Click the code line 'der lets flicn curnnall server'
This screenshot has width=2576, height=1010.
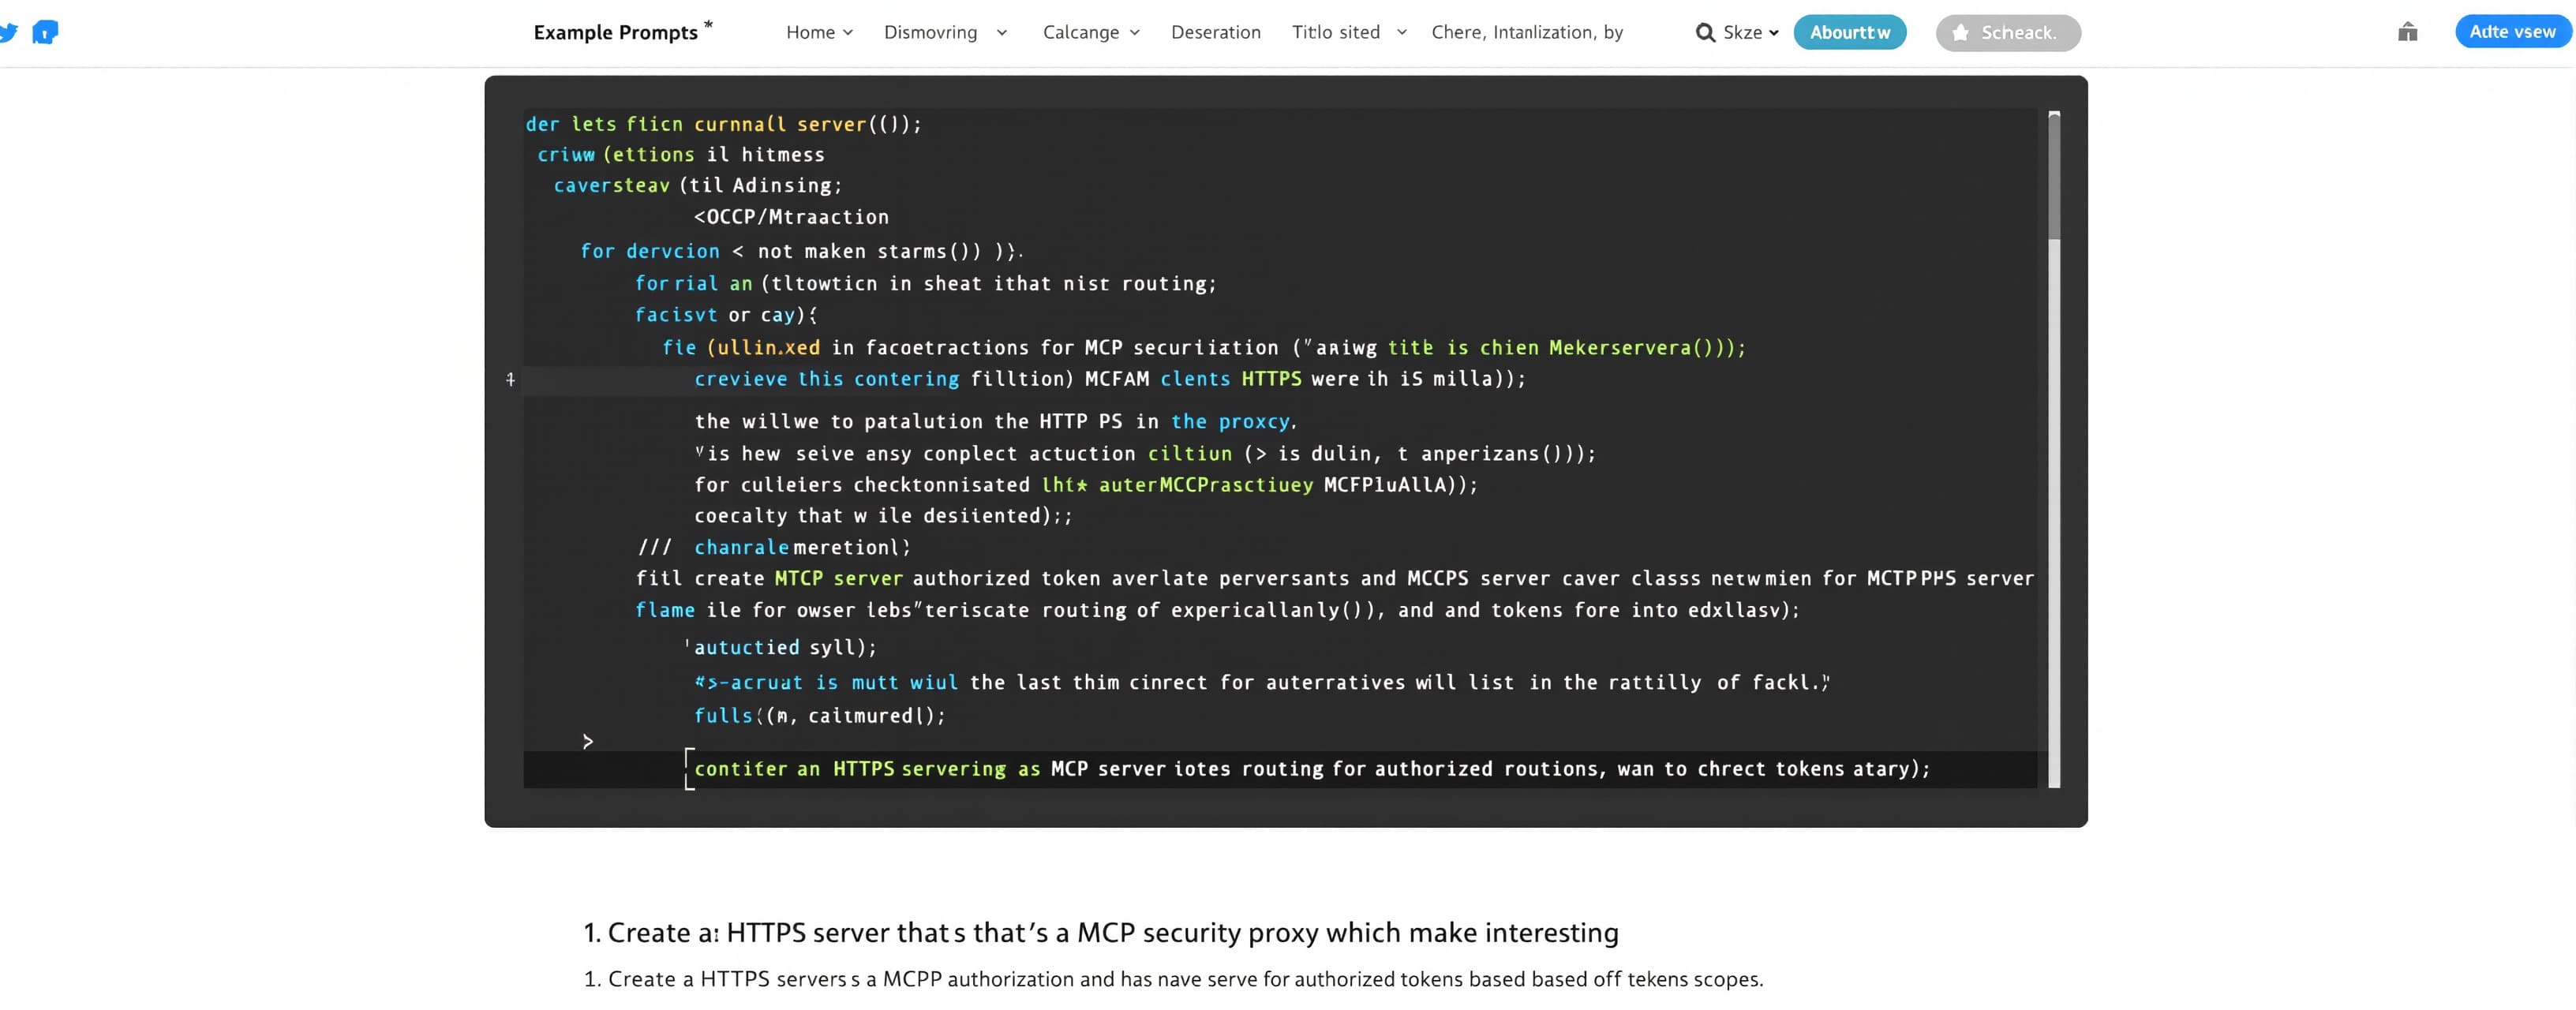[723, 124]
